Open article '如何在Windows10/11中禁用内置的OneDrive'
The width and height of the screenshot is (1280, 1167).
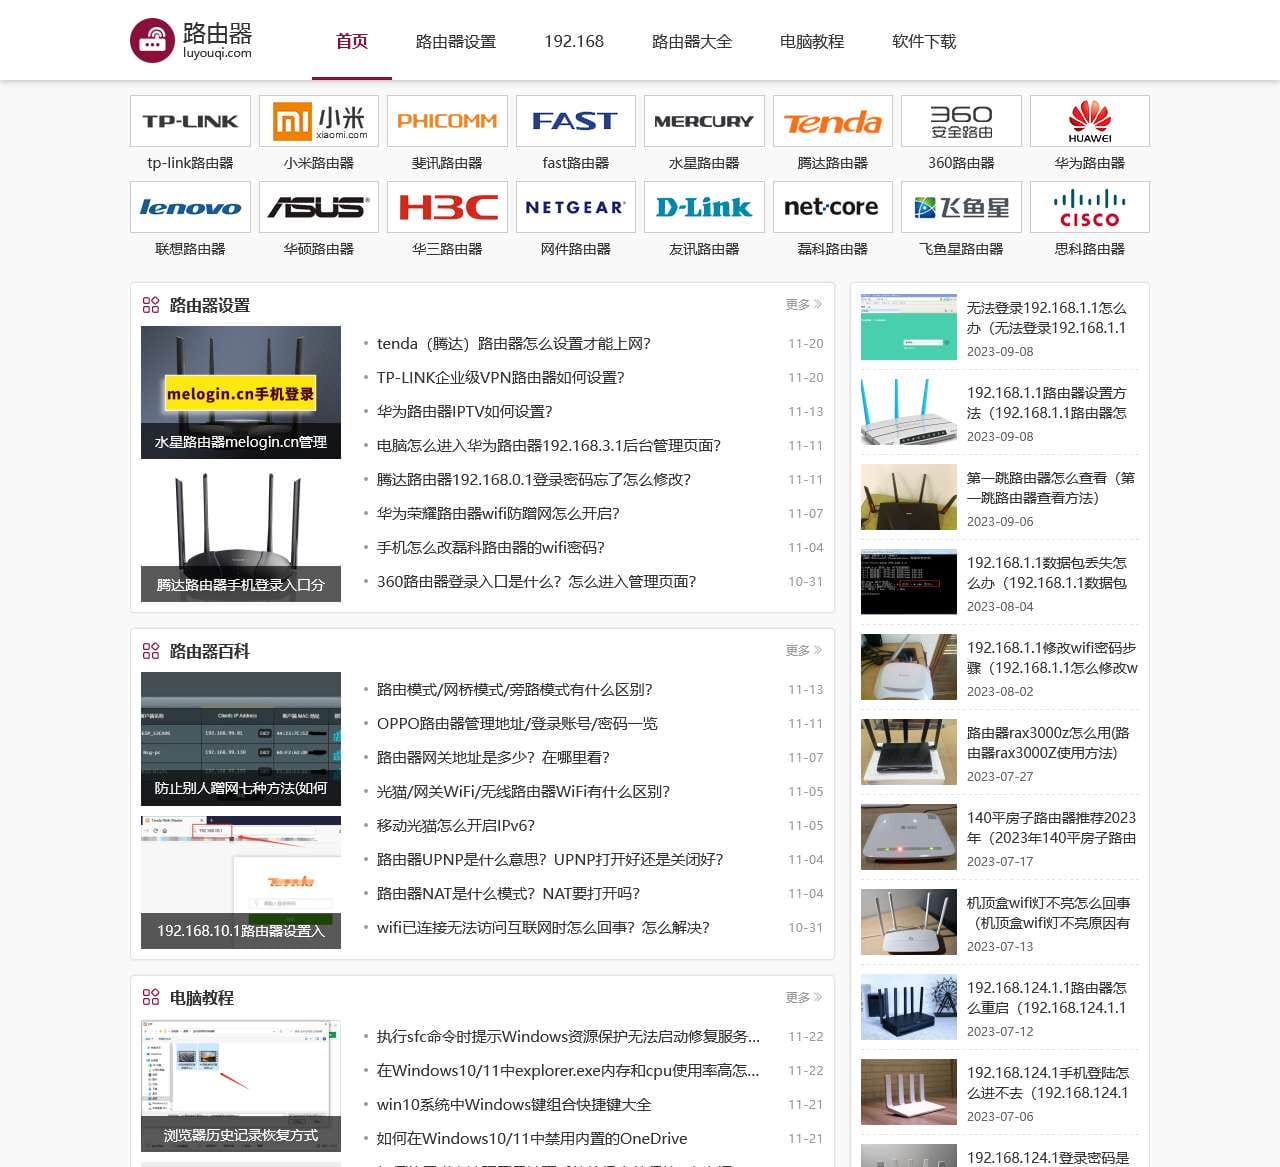tap(532, 1138)
